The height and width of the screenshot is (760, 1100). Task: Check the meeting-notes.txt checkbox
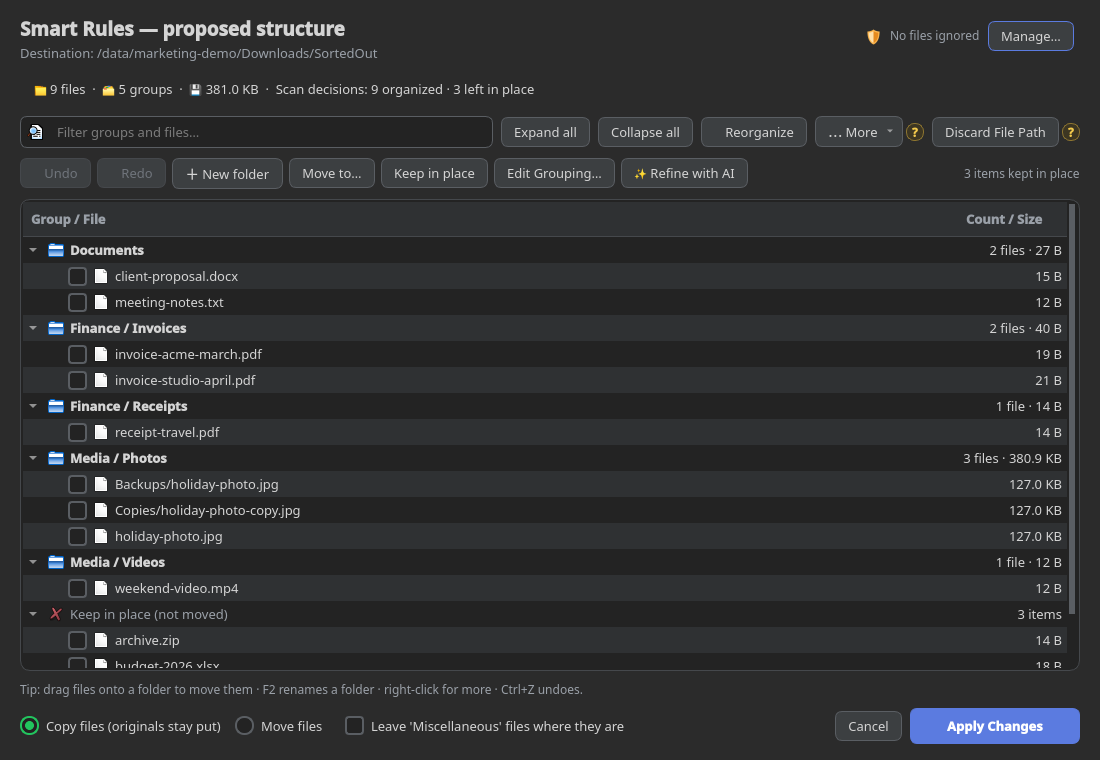pos(77,302)
